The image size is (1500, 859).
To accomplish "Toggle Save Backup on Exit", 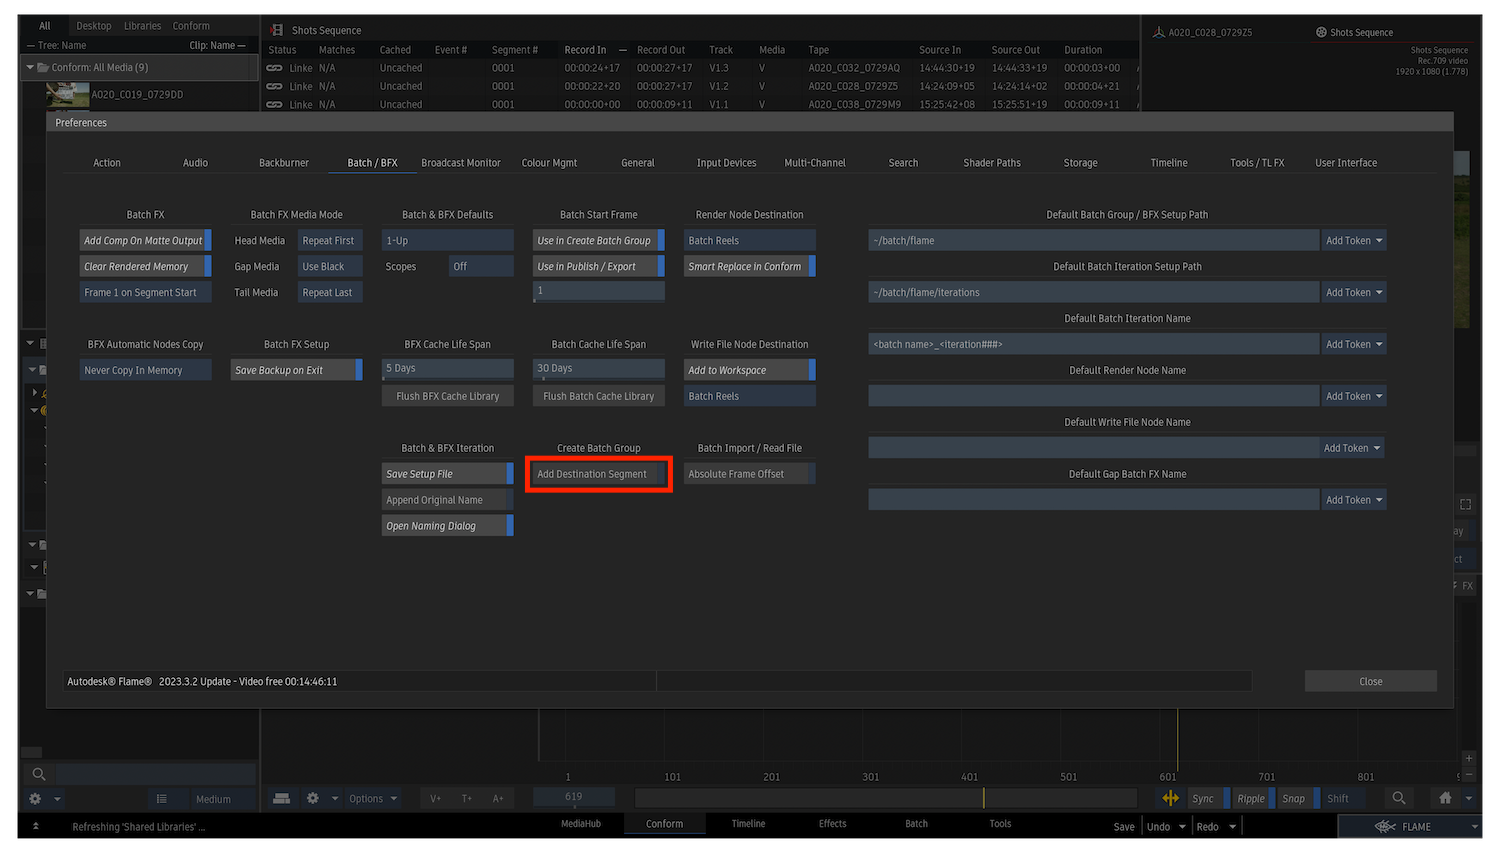I will pyautogui.click(x=296, y=370).
